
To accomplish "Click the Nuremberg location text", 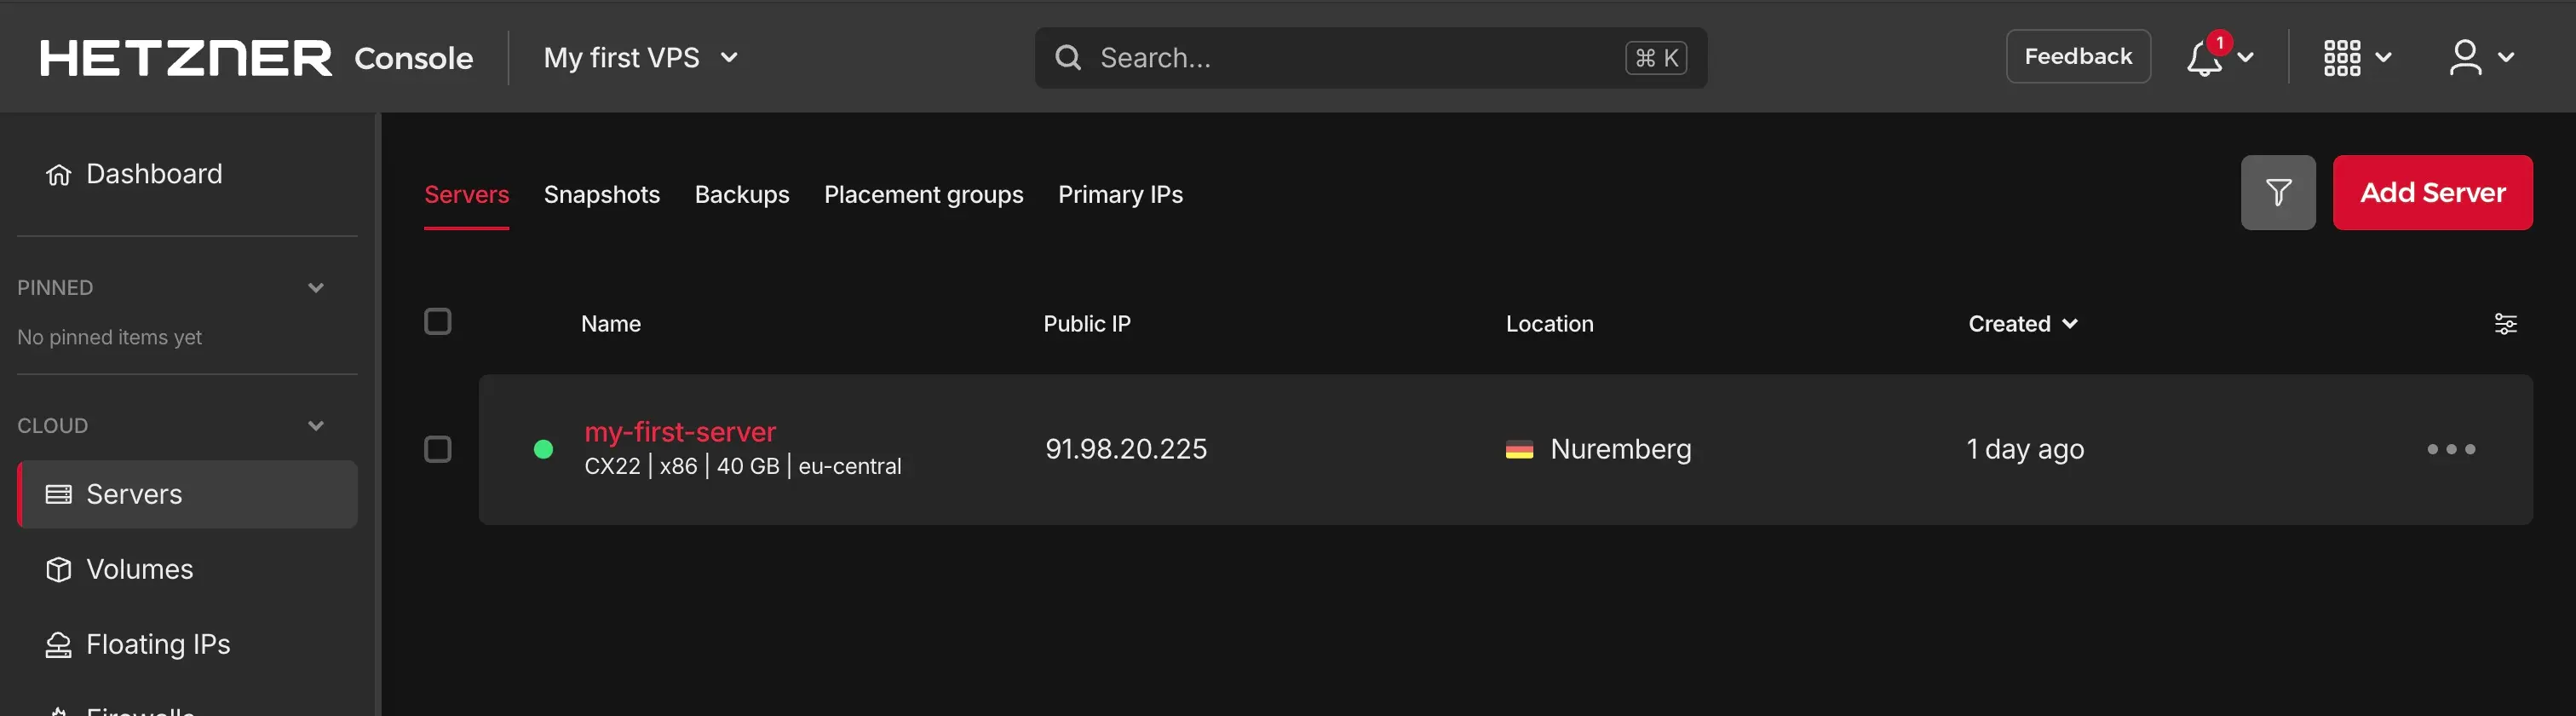I will pos(1620,449).
